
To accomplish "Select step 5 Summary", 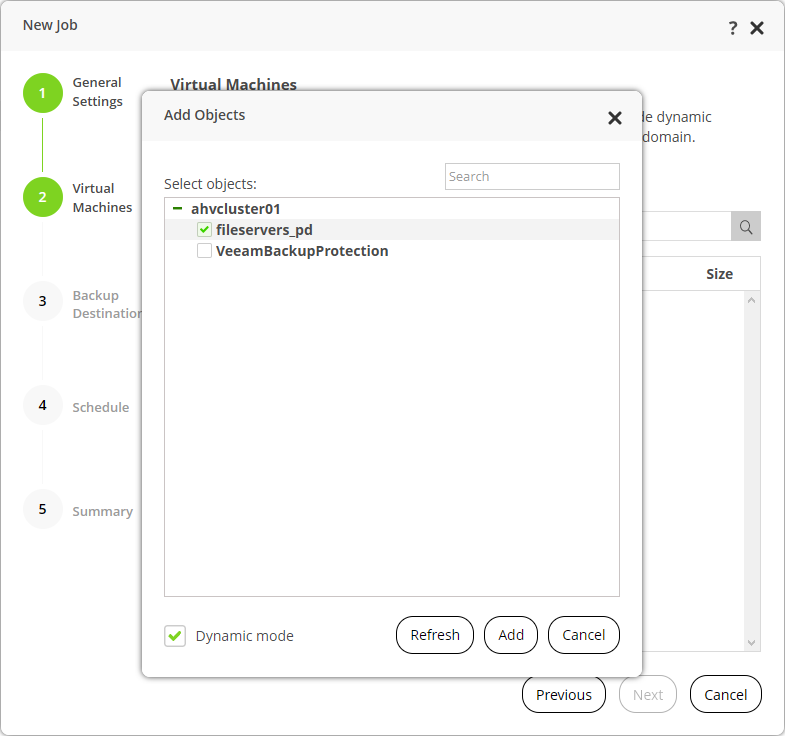I will pos(43,509).
